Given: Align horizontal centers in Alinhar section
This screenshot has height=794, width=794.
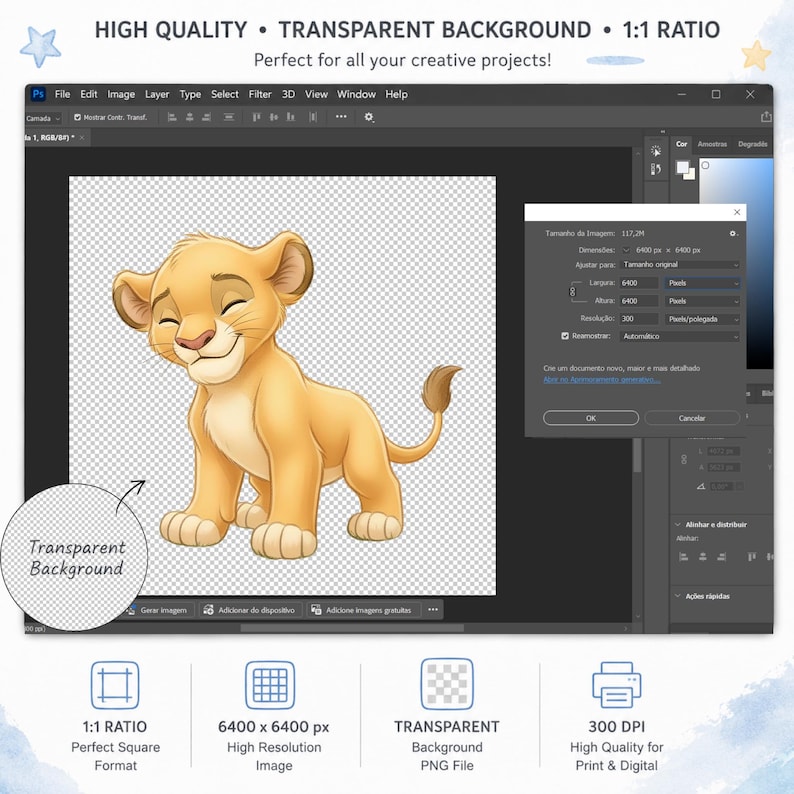Looking at the screenshot, I should click(702, 557).
